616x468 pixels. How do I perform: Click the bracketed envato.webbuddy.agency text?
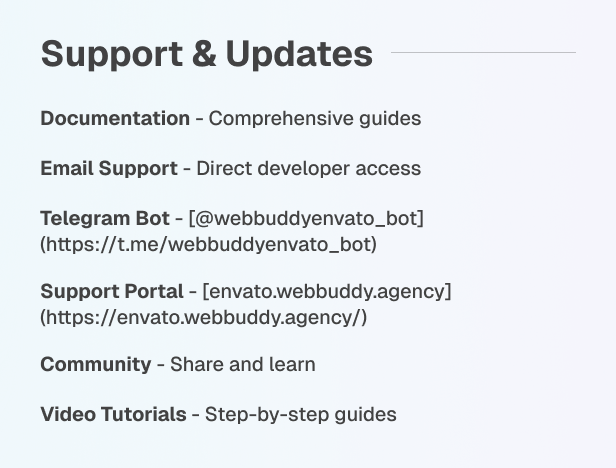[x=327, y=292]
